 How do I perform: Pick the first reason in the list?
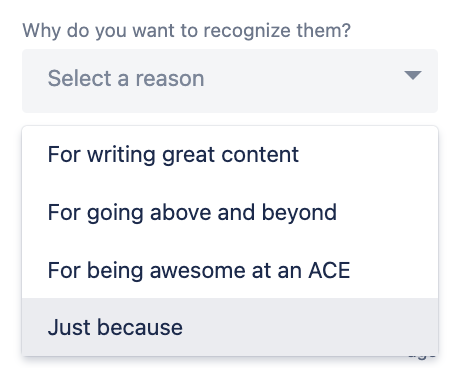pyautogui.click(x=230, y=155)
